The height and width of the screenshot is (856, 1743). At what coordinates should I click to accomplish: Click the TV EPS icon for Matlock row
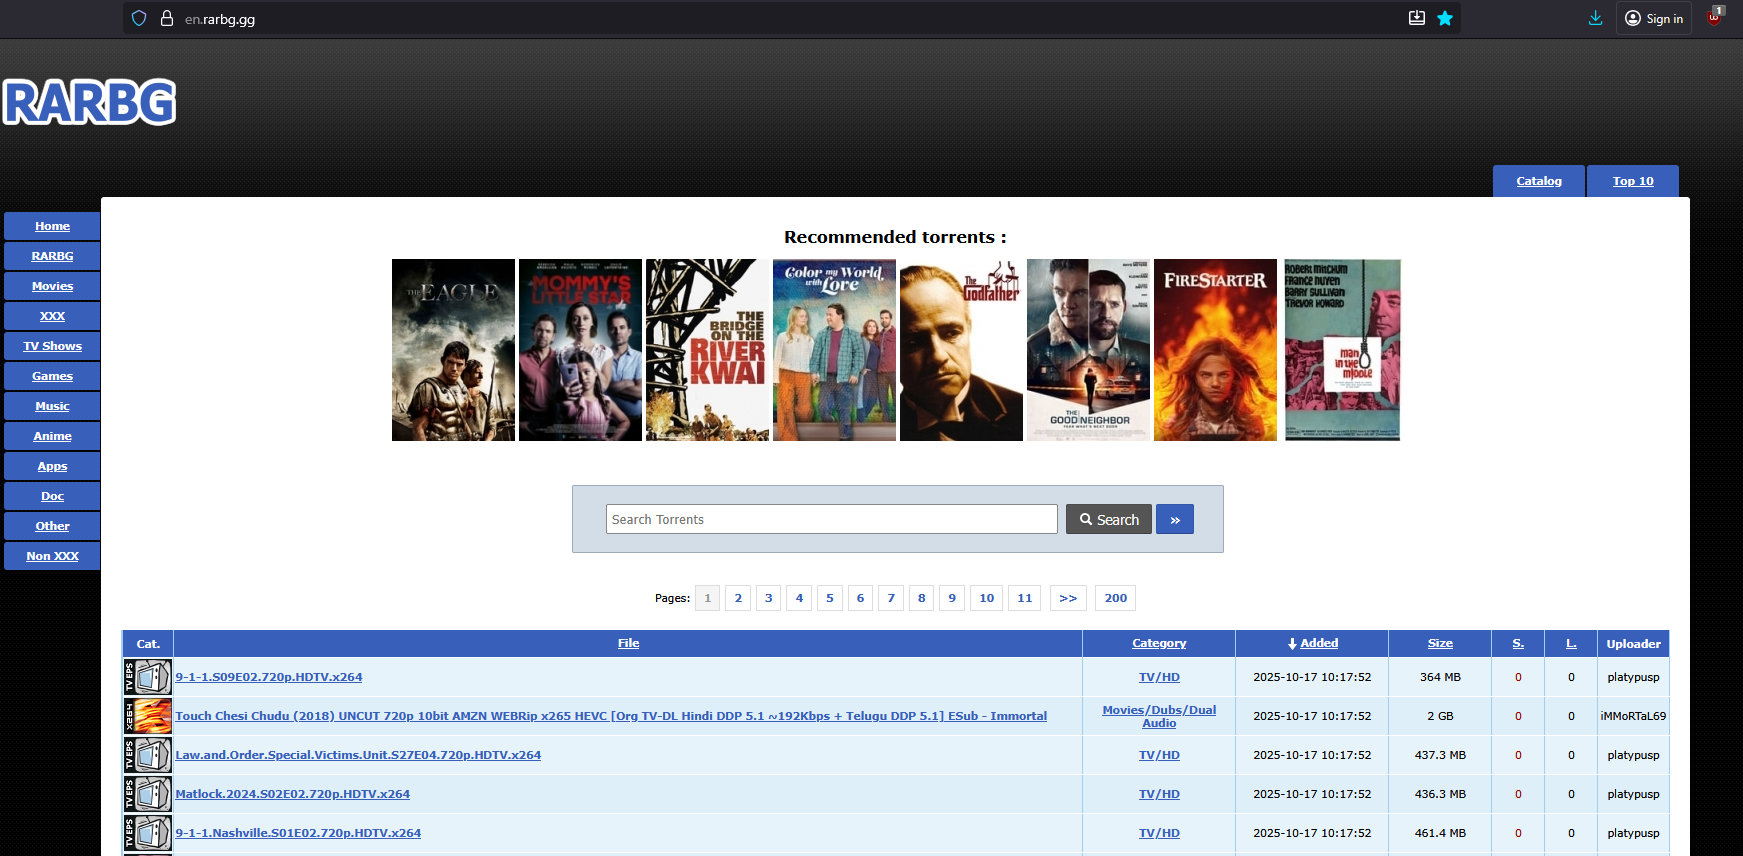148,794
